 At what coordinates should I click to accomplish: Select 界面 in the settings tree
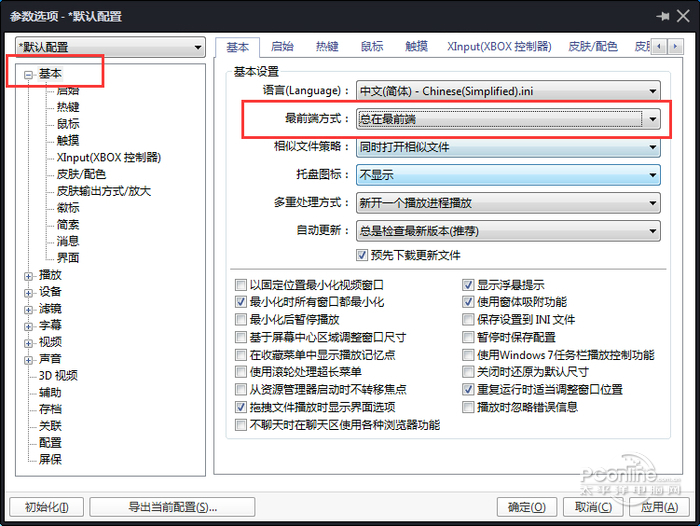click(68, 258)
